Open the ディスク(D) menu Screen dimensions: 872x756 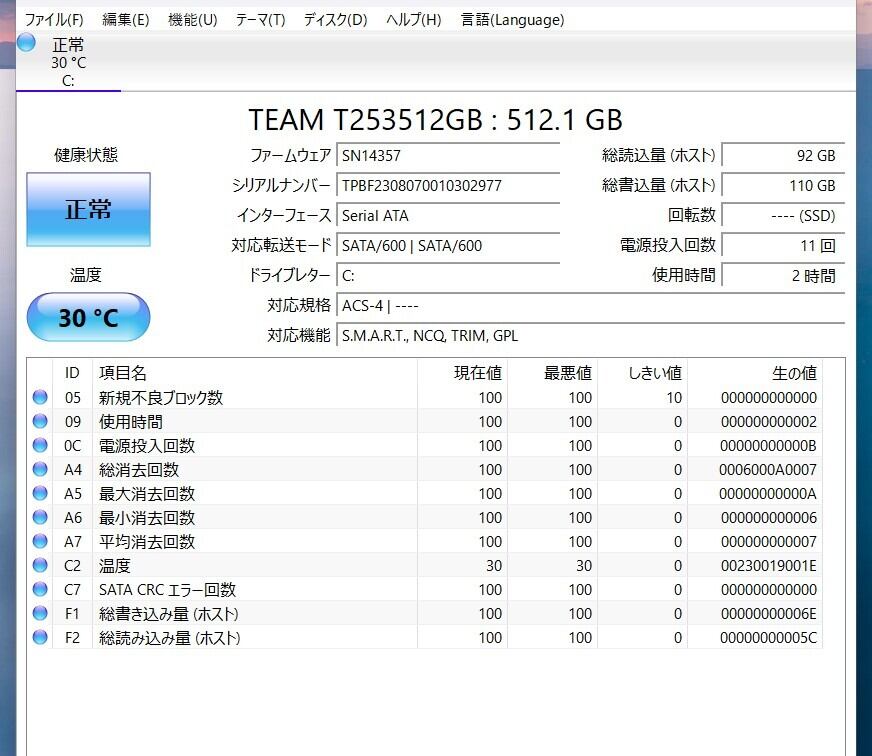pyautogui.click(x=335, y=20)
